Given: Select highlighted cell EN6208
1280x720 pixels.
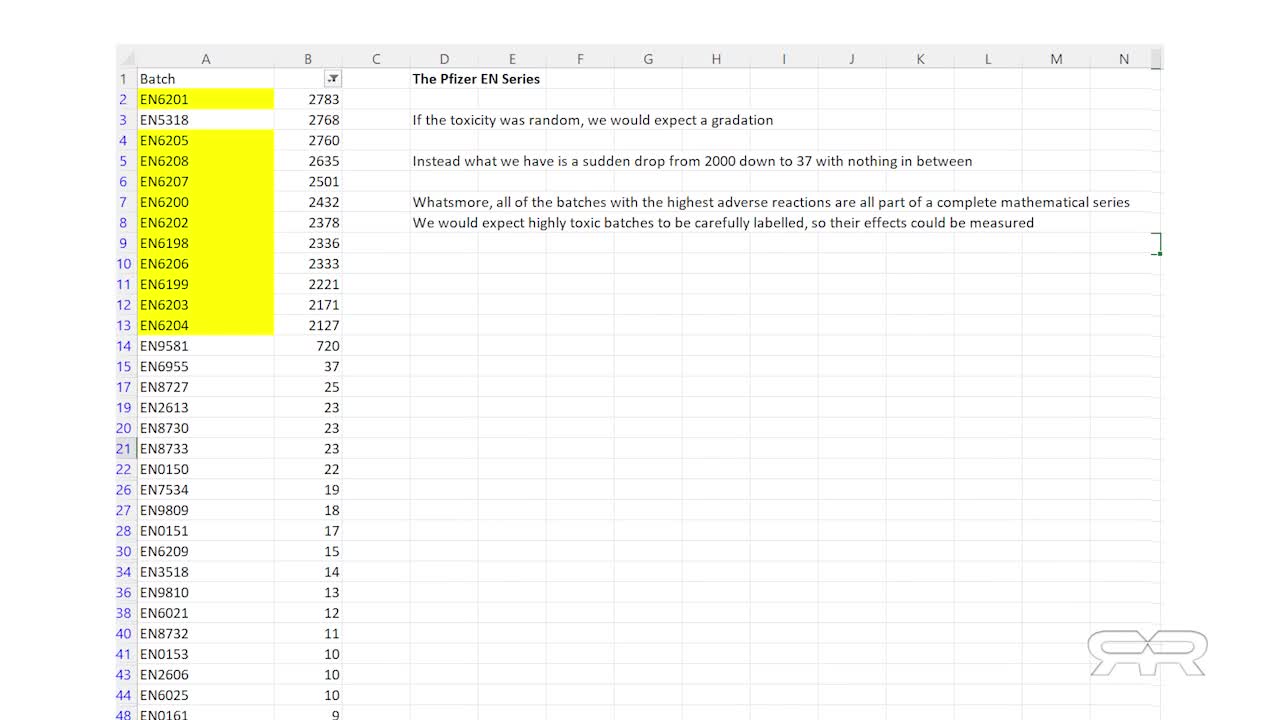Looking at the screenshot, I should tap(205, 161).
